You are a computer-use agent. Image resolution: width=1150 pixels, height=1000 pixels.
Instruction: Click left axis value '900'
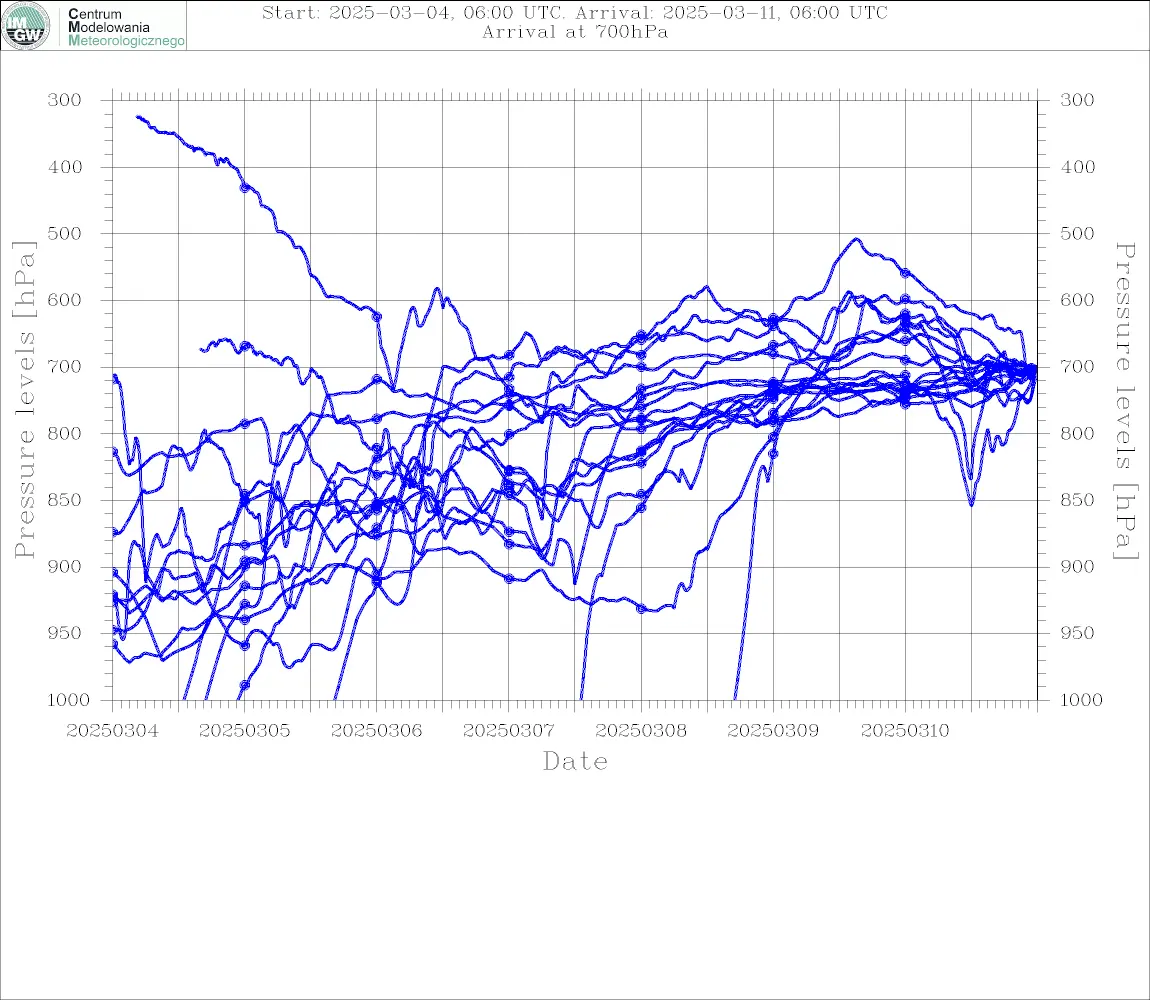click(65, 566)
